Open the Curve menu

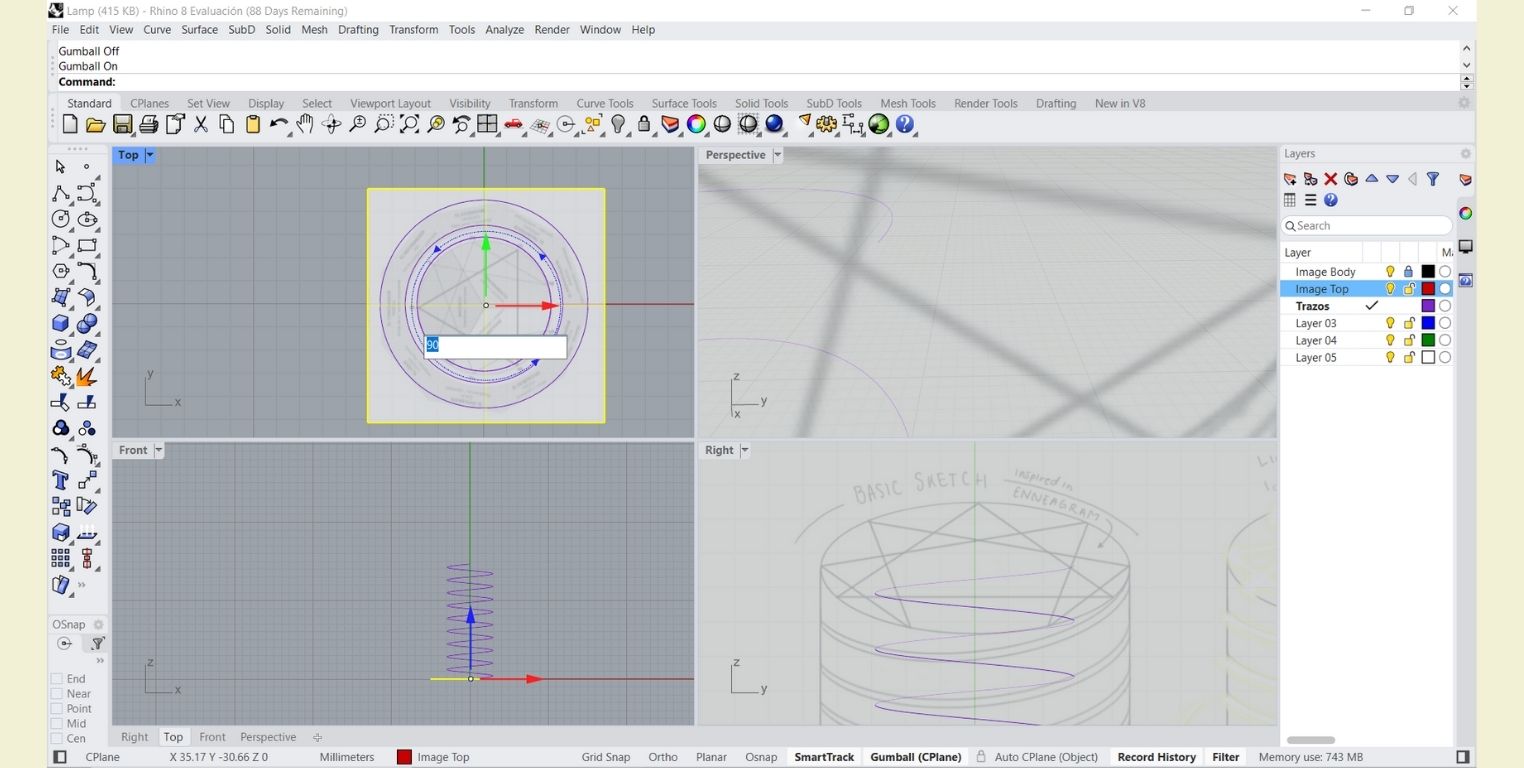[x=157, y=30]
